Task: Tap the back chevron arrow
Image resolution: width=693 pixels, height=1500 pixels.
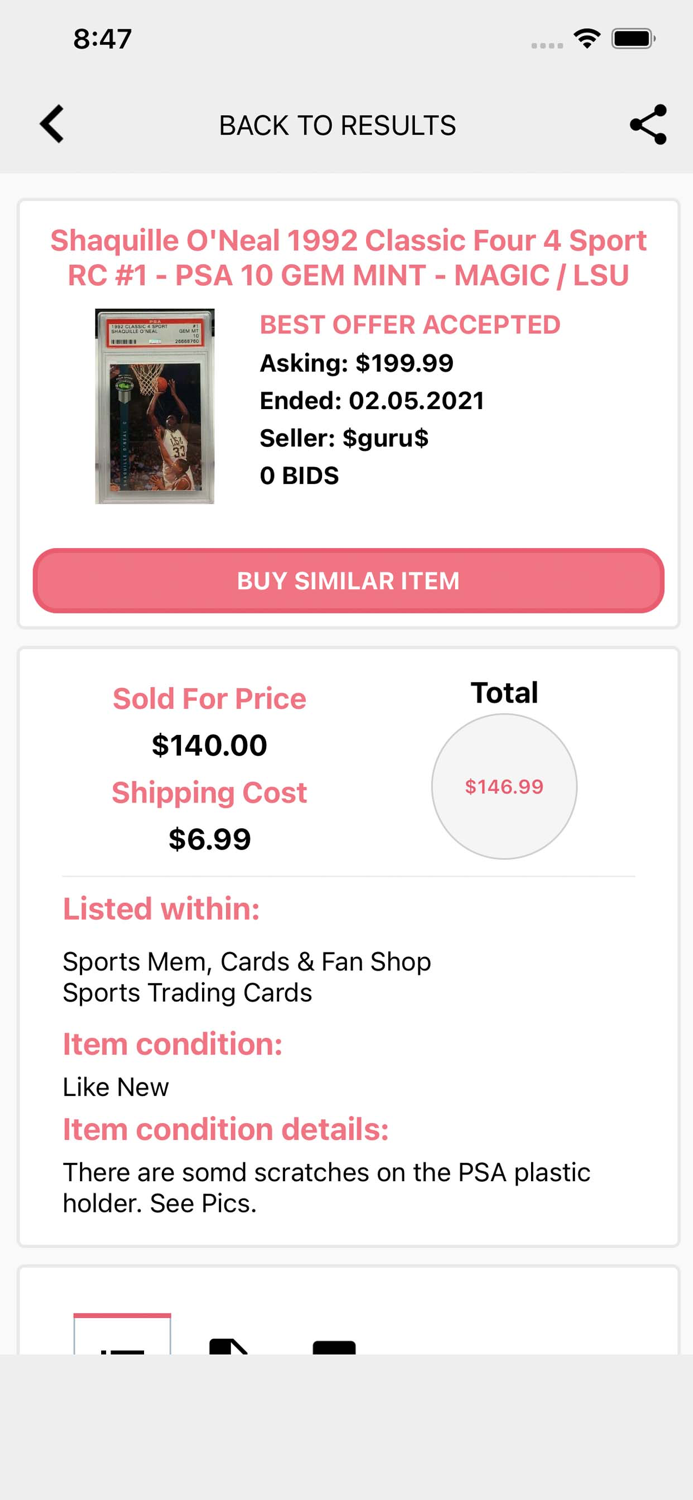Action: pos(51,124)
